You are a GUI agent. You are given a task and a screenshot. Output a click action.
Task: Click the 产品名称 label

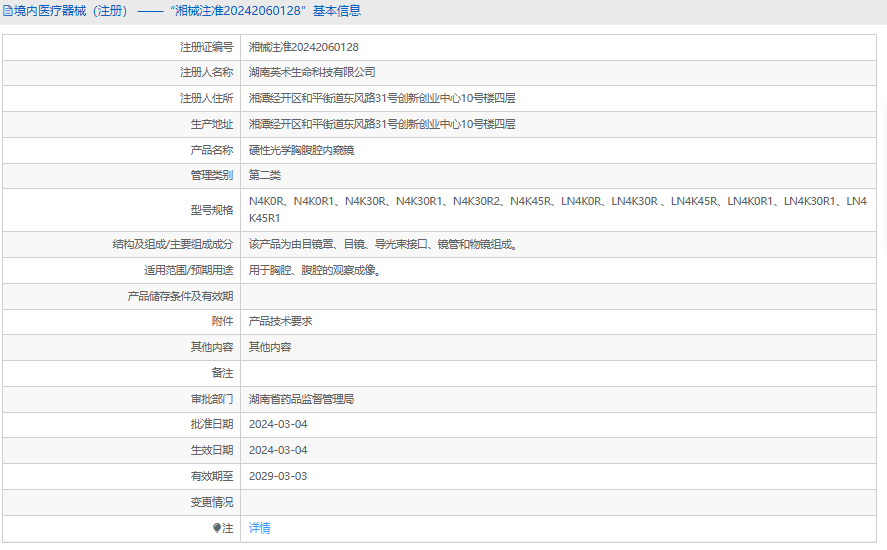[212, 150]
